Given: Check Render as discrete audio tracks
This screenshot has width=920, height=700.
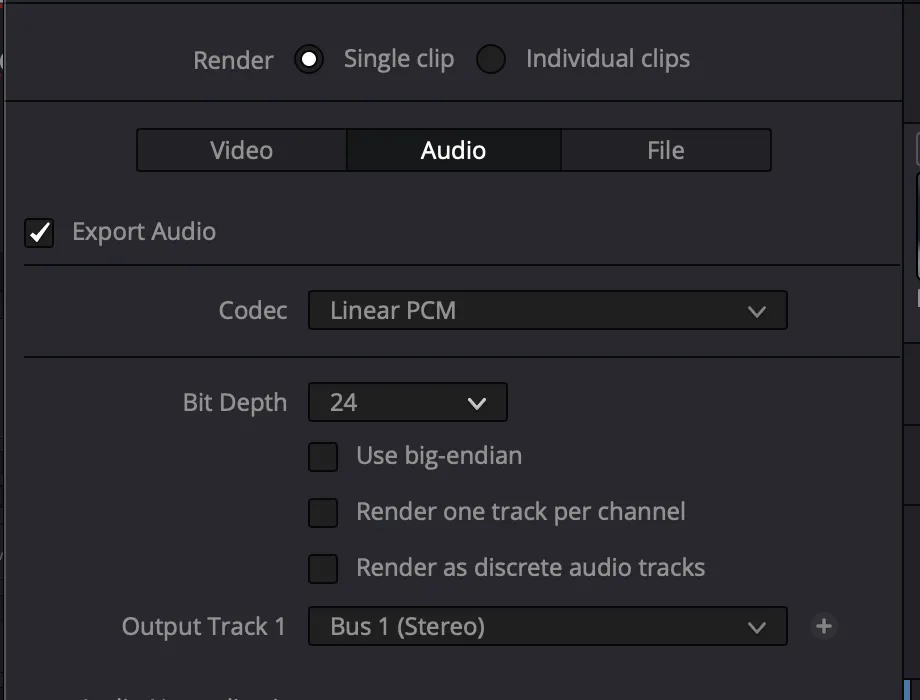Looking at the screenshot, I should pos(323,569).
